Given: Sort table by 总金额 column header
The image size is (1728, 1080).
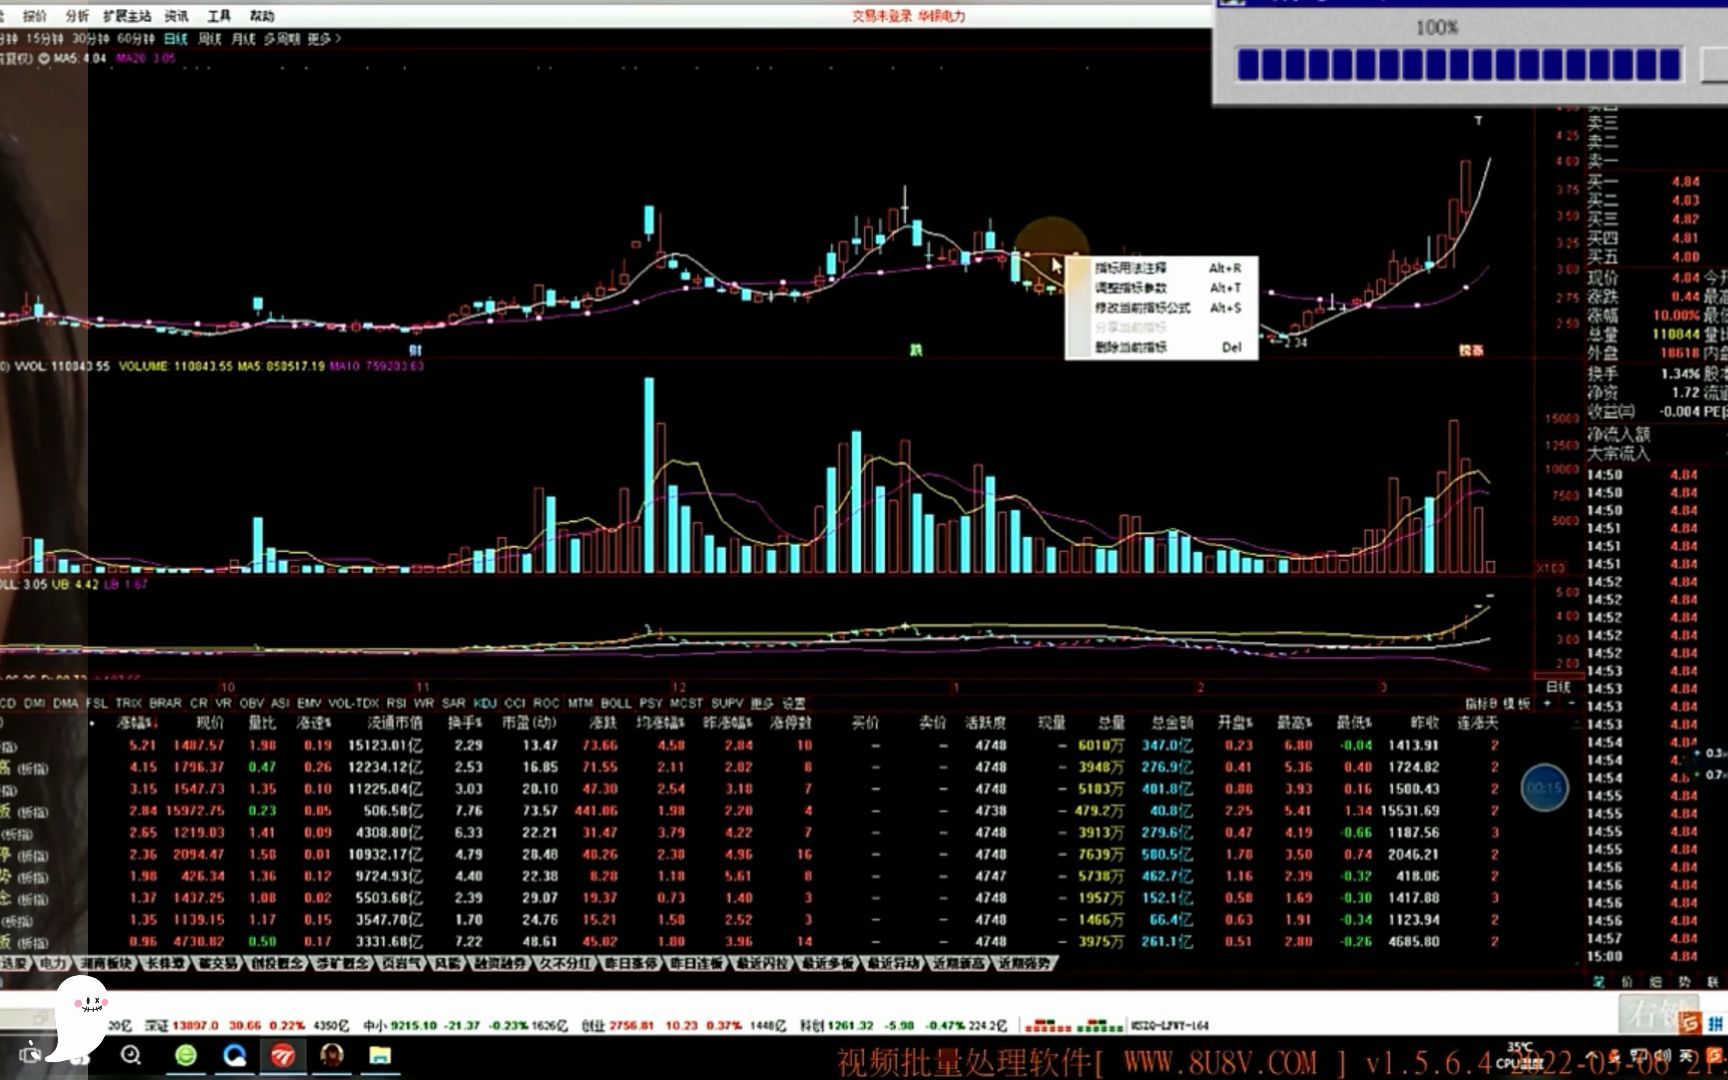Looking at the screenshot, I should [x=1172, y=722].
